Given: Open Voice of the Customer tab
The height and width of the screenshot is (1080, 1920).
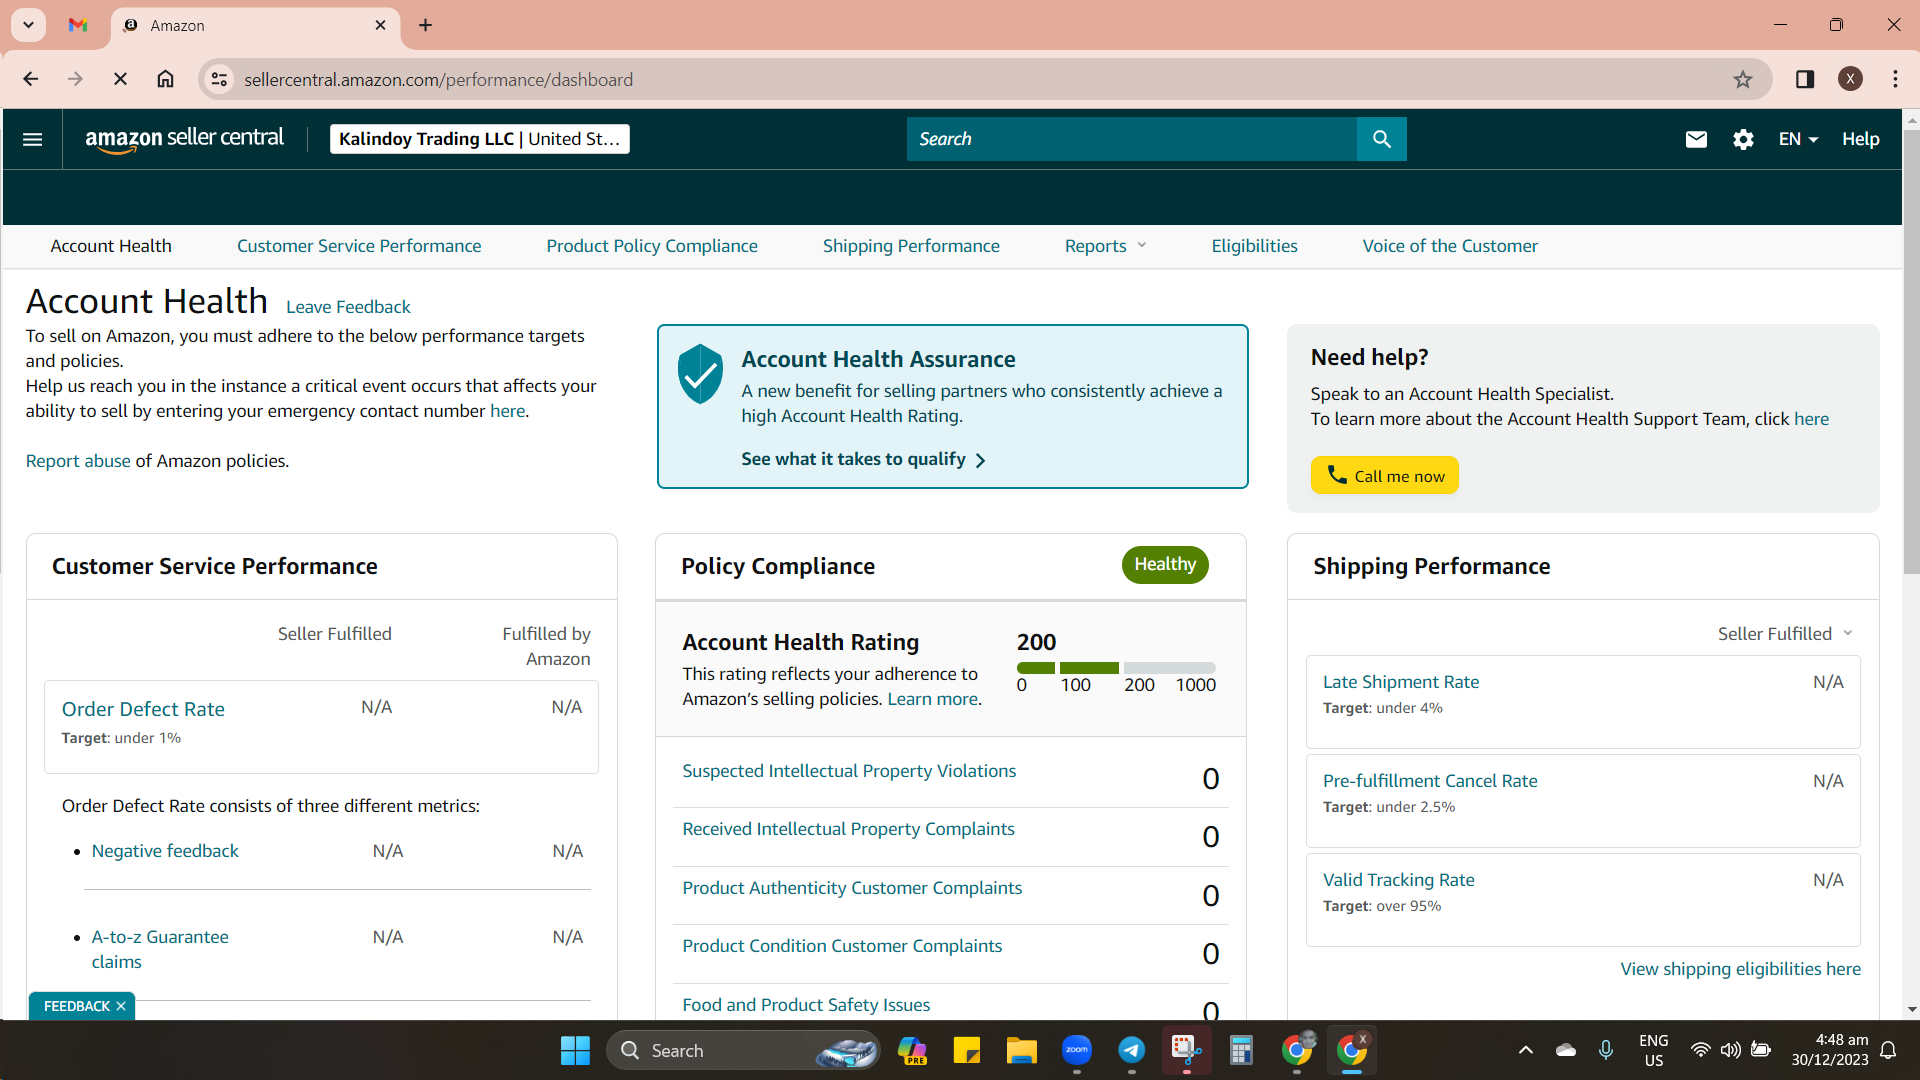Looking at the screenshot, I should (x=1450, y=246).
